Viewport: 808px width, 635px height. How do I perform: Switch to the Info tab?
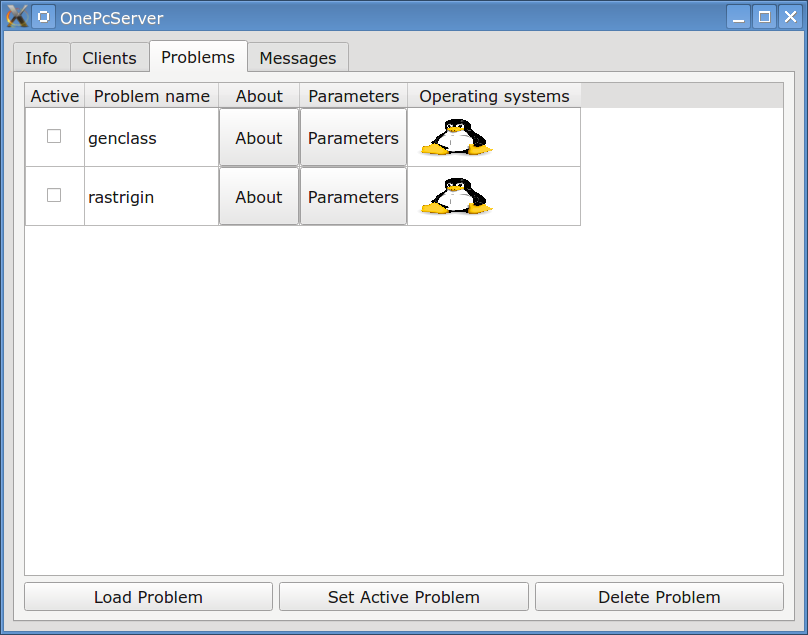tap(41, 57)
